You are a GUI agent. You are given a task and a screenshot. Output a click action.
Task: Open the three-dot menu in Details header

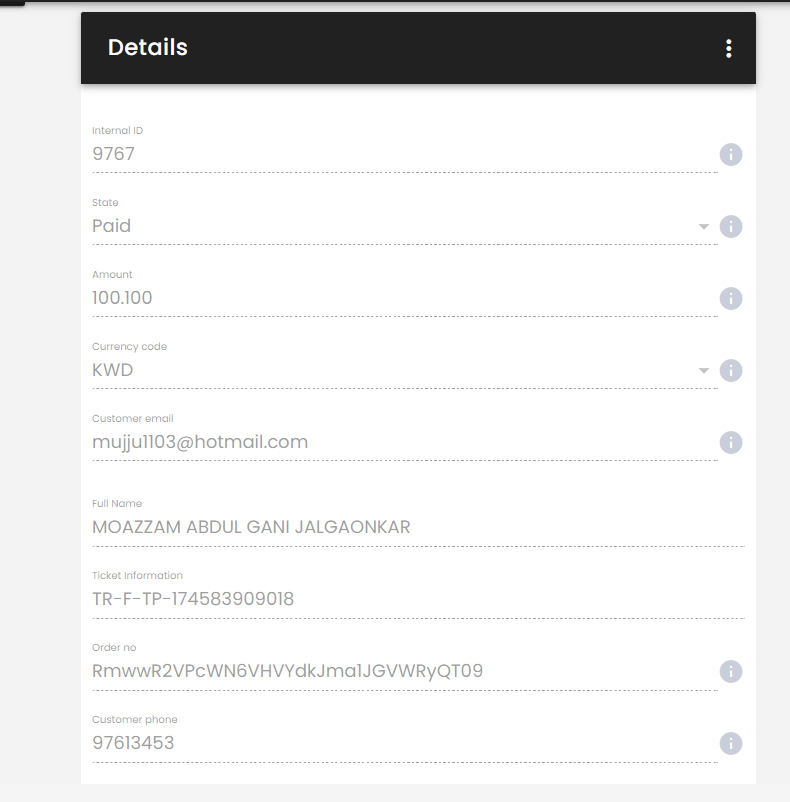(729, 49)
